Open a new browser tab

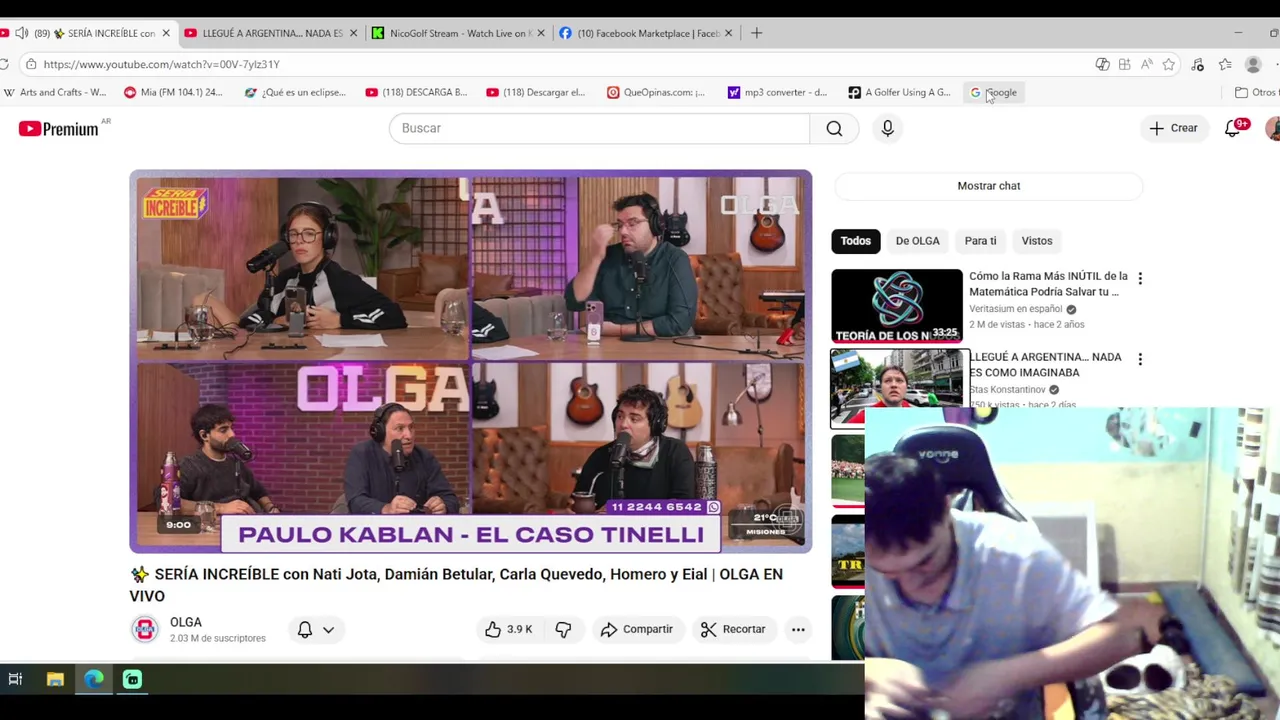pyautogui.click(x=756, y=33)
